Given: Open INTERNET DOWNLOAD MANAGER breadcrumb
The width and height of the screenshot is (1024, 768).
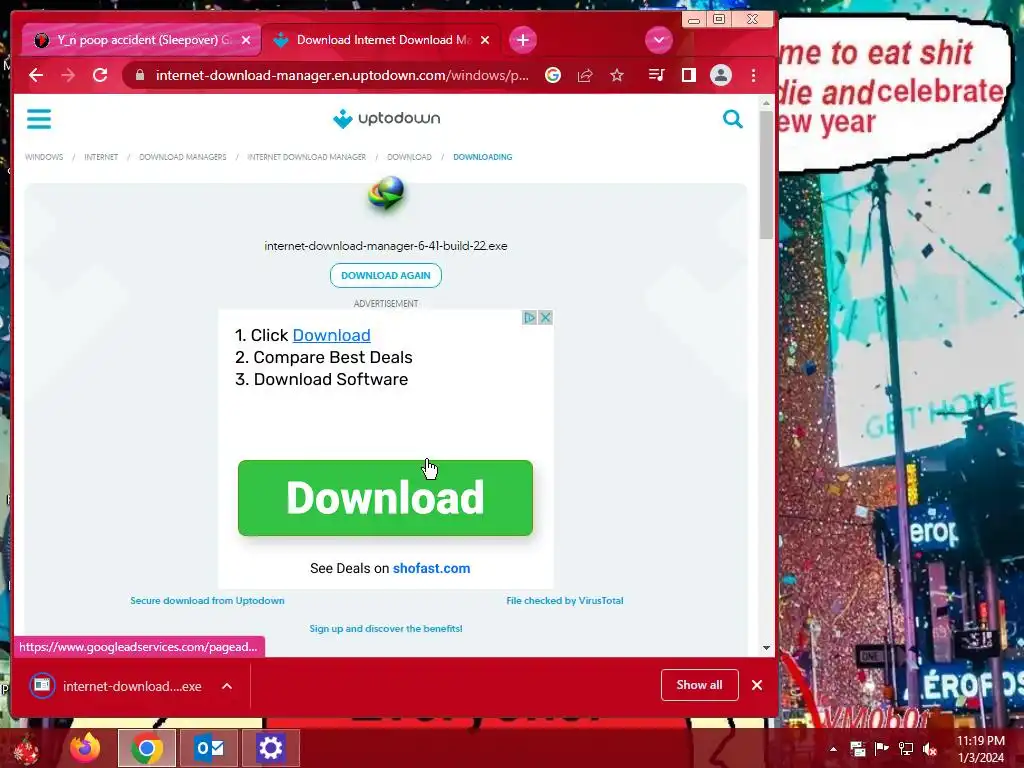Looking at the screenshot, I should 306,157.
